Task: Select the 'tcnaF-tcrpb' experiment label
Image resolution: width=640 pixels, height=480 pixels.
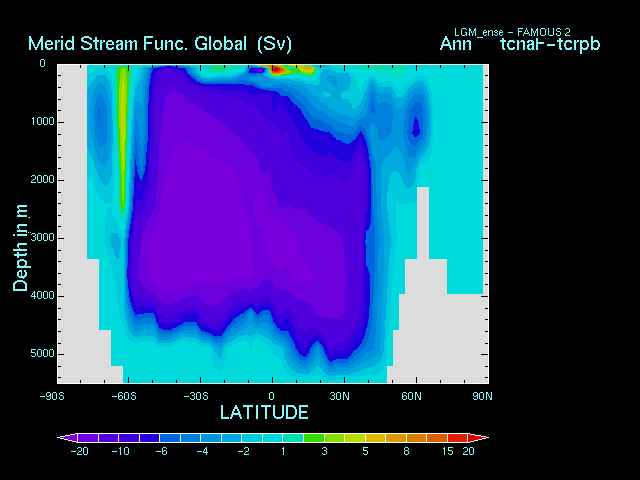Action: click(550, 44)
